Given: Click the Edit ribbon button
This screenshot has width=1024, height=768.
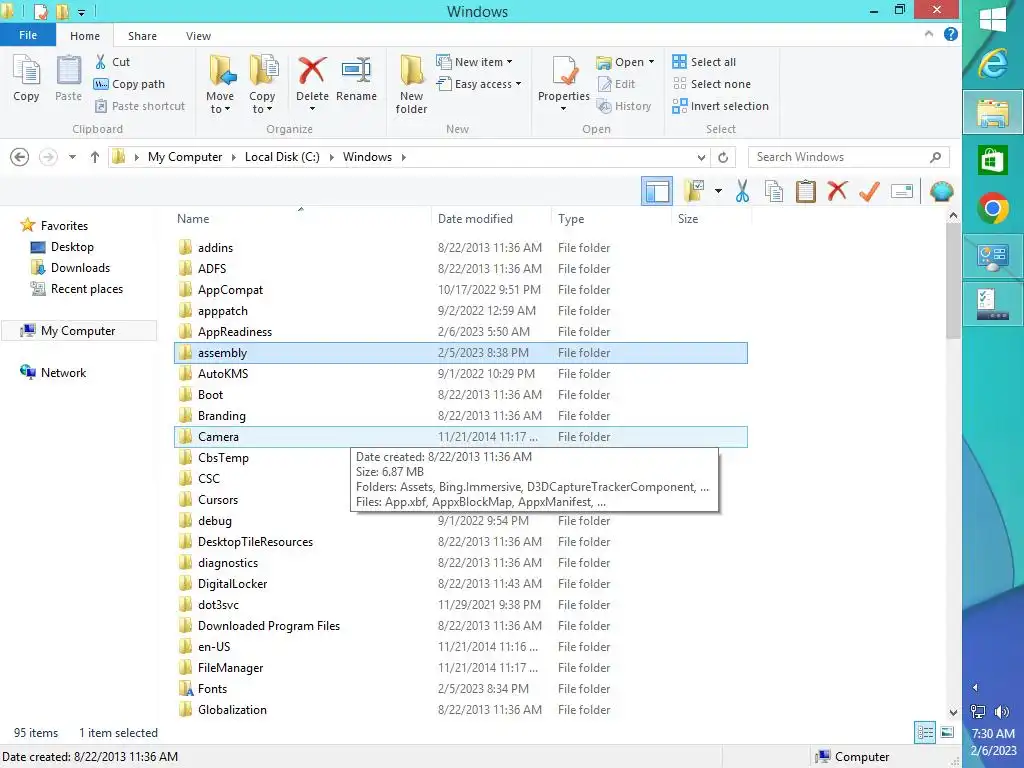Looking at the screenshot, I should 616,84.
